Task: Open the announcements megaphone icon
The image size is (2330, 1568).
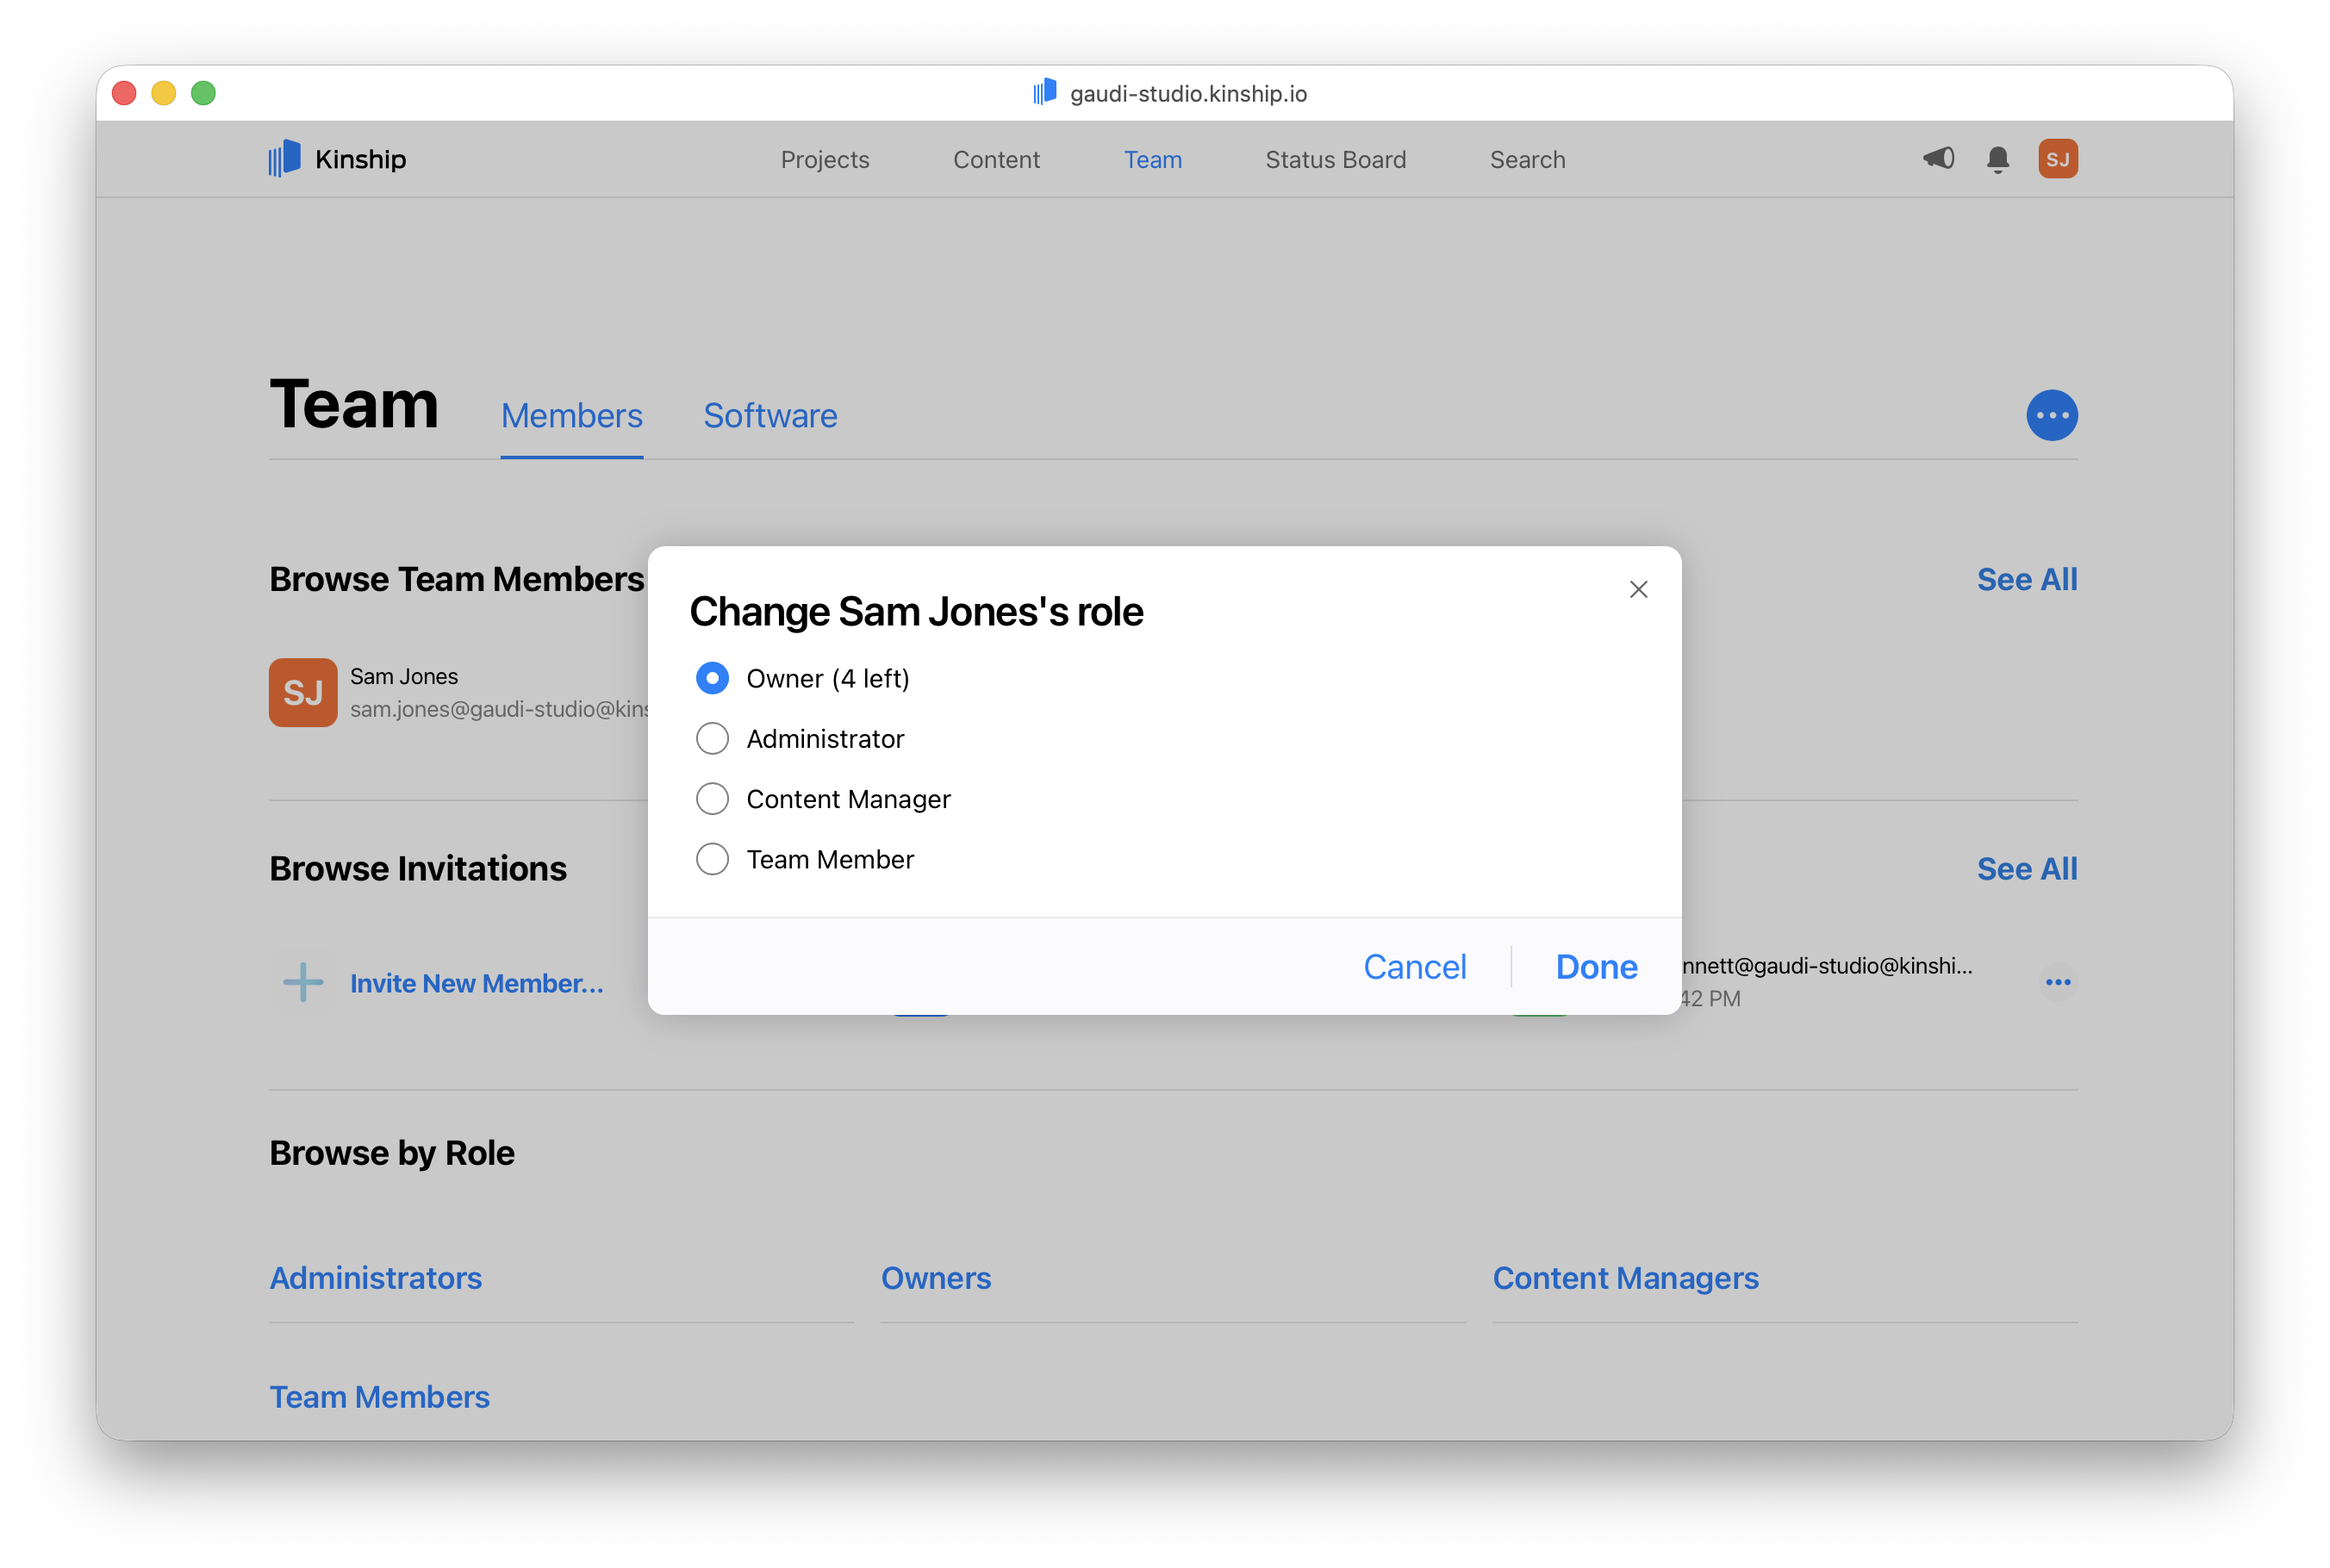Action: tap(1938, 158)
